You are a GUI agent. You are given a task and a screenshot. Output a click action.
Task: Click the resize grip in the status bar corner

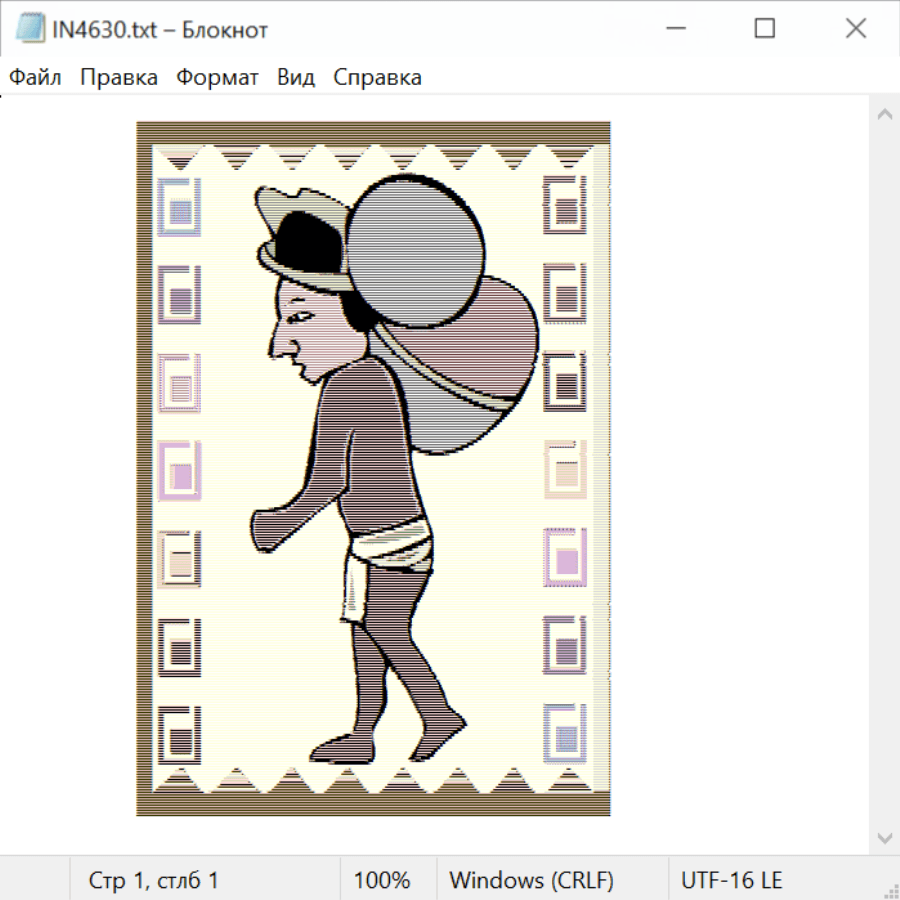(890, 890)
